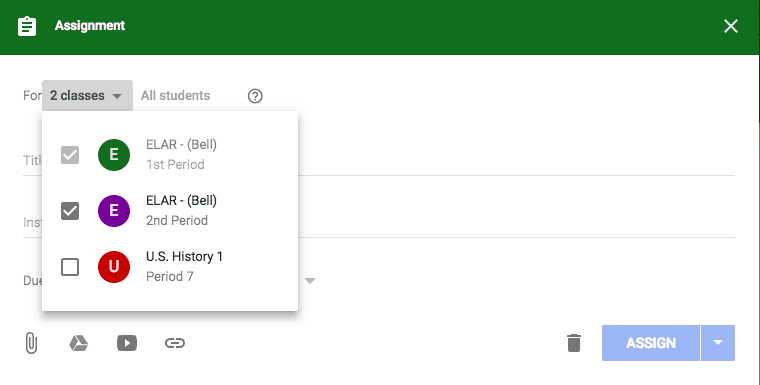The height and width of the screenshot is (385, 760).
Task: Attach a file with the paperclip icon
Action: (x=31, y=343)
